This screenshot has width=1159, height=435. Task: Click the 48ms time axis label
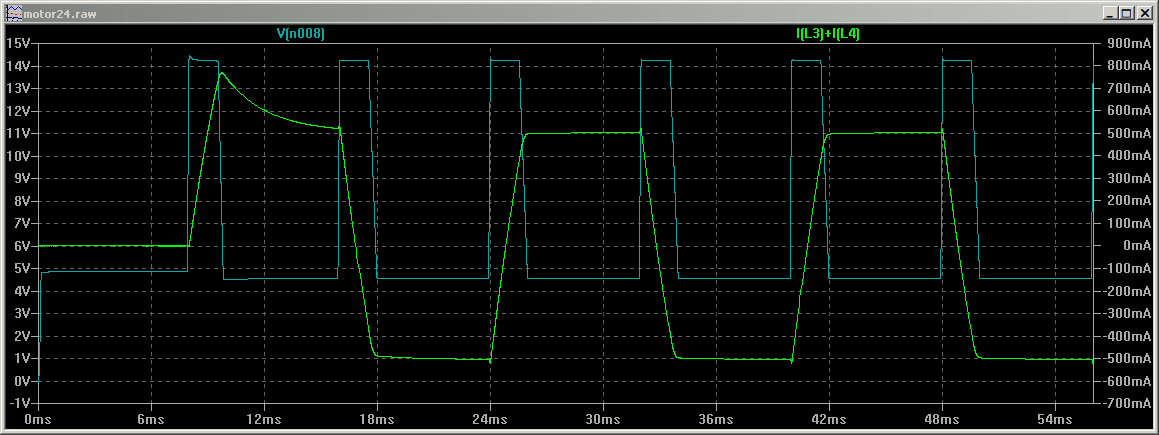[942, 419]
